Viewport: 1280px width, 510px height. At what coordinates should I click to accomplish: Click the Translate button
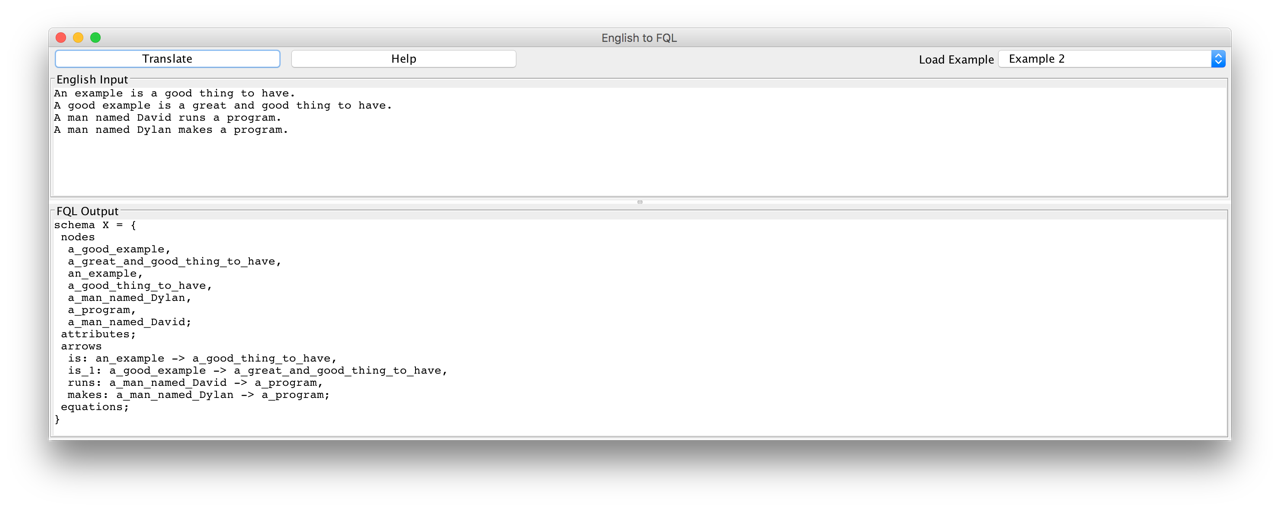tap(167, 59)
